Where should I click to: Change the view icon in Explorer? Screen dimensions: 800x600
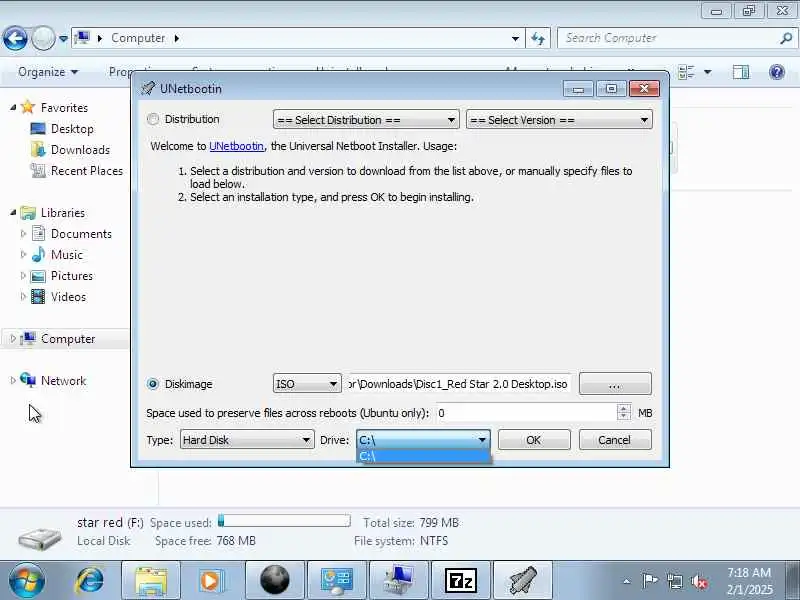tap(687, 72)
